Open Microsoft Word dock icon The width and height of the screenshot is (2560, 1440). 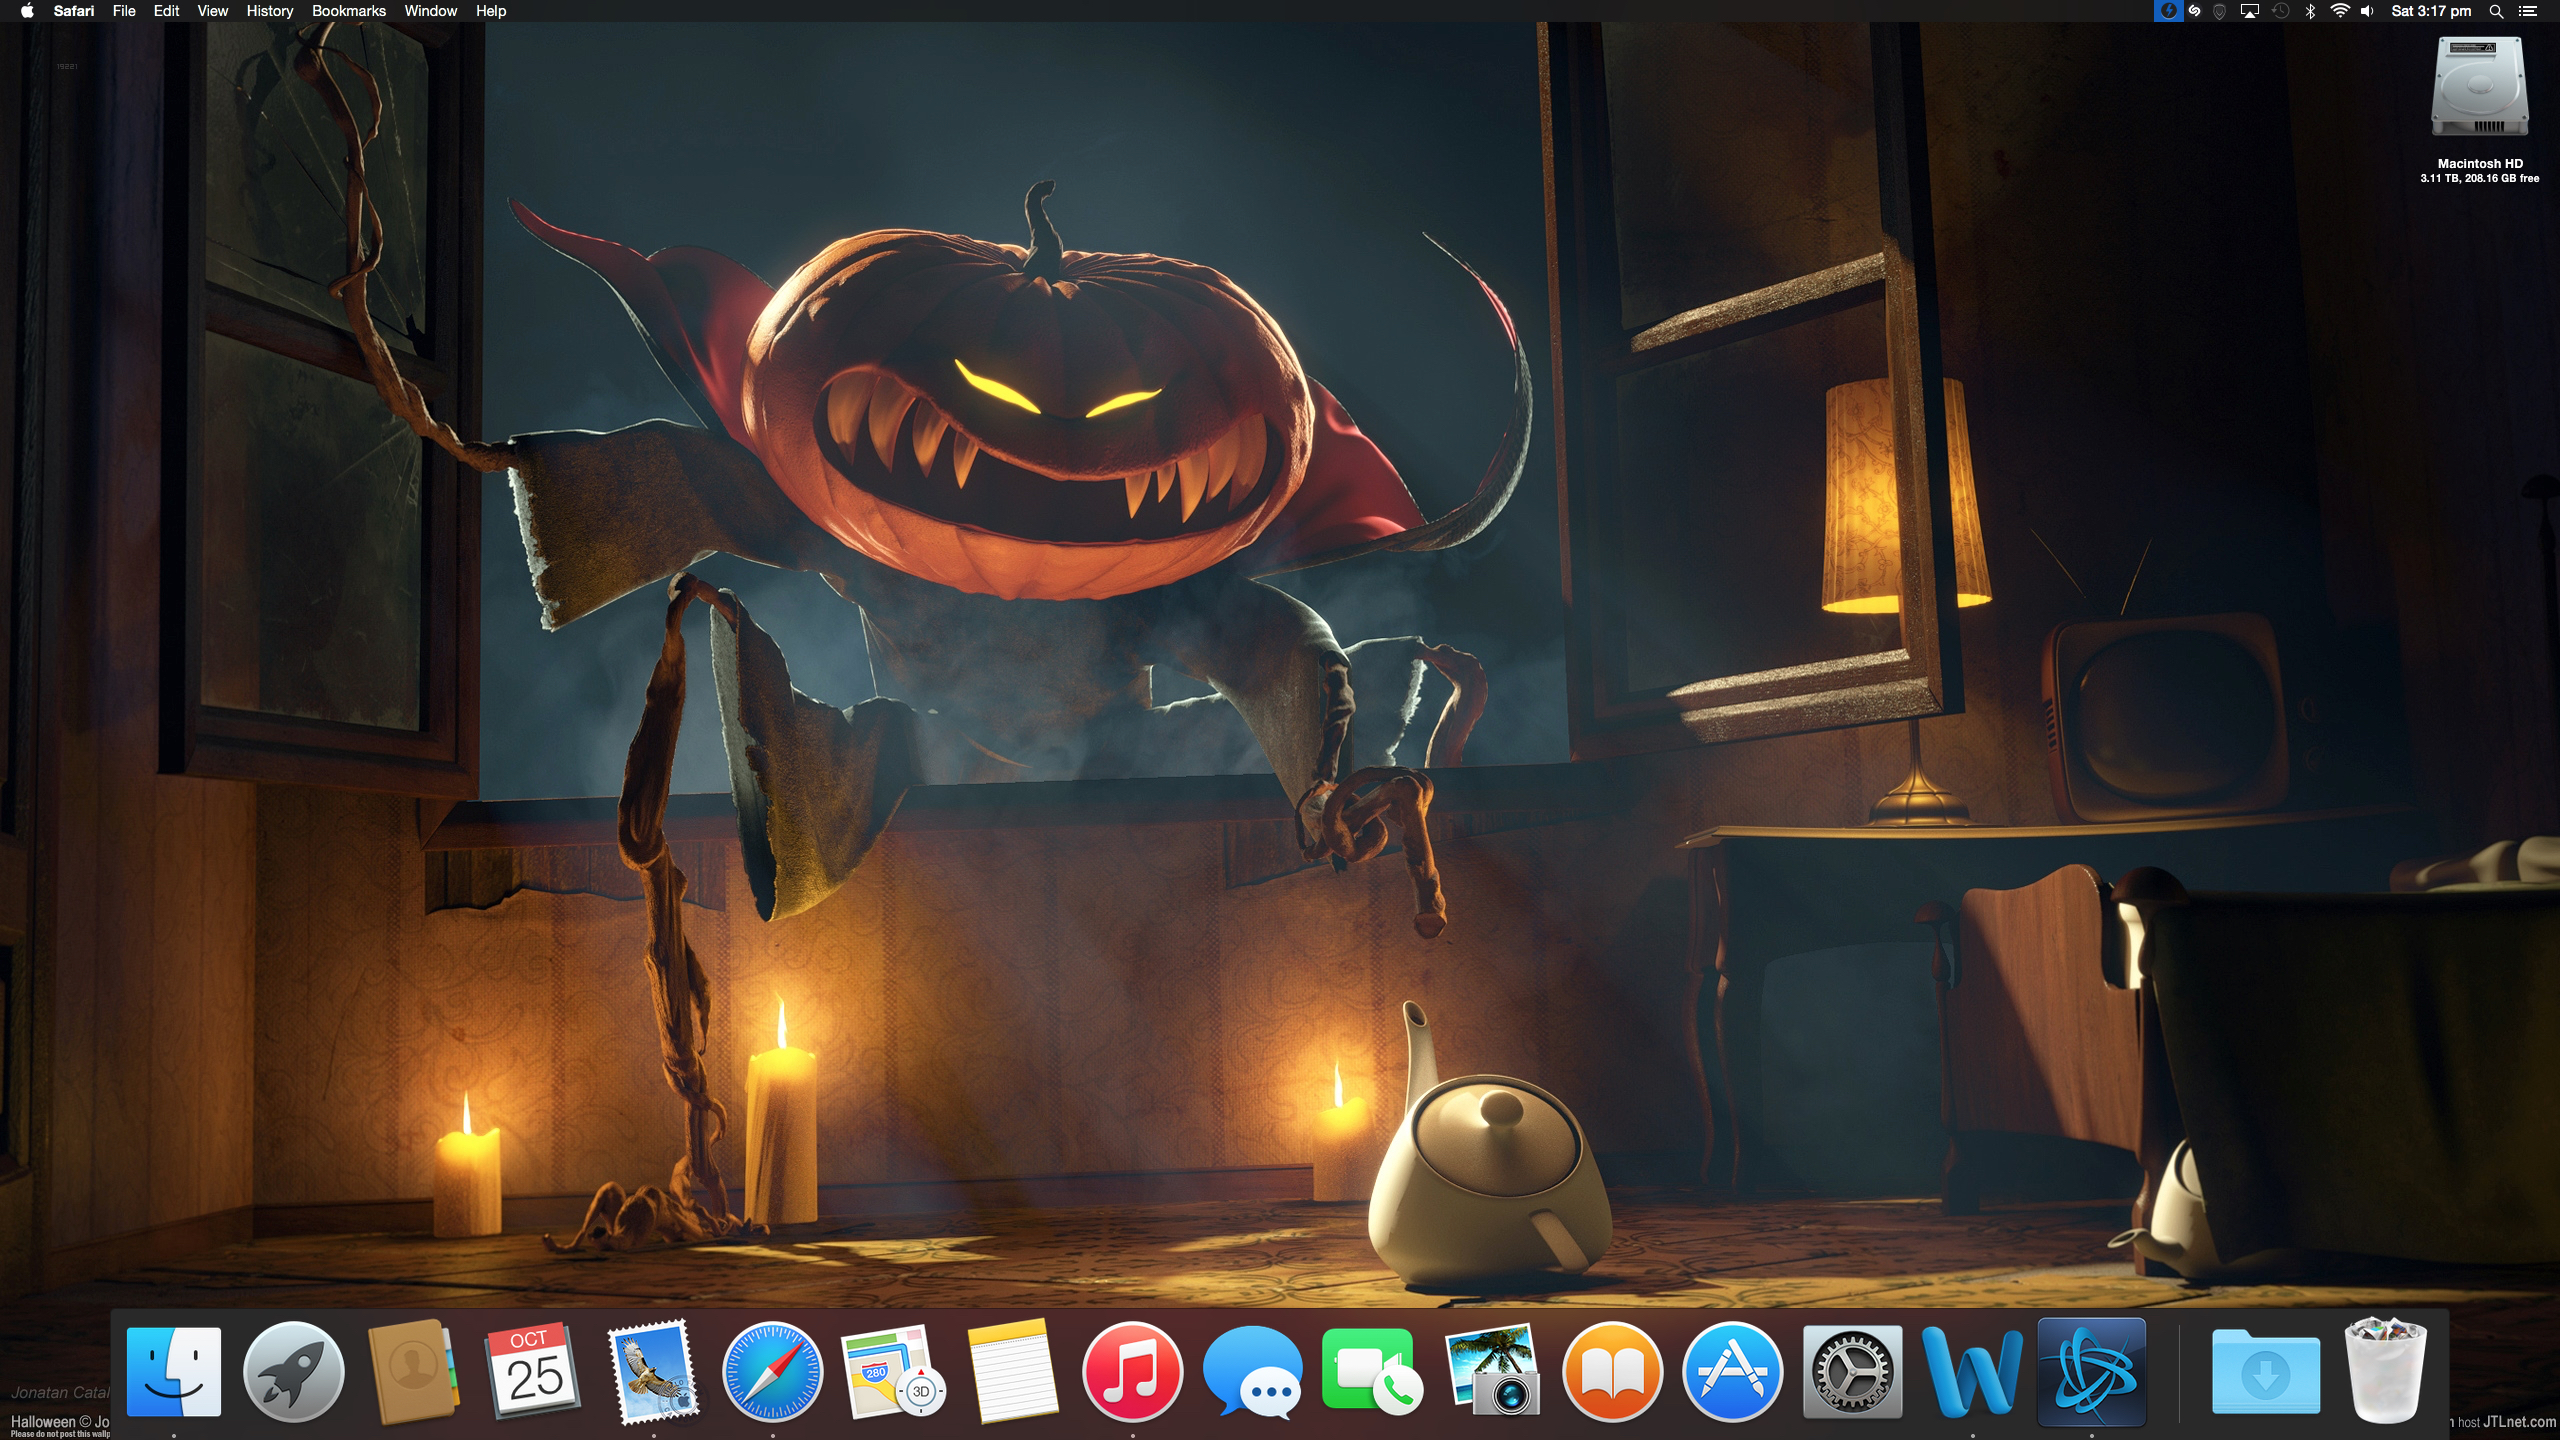click(x=1971, y=1371)
